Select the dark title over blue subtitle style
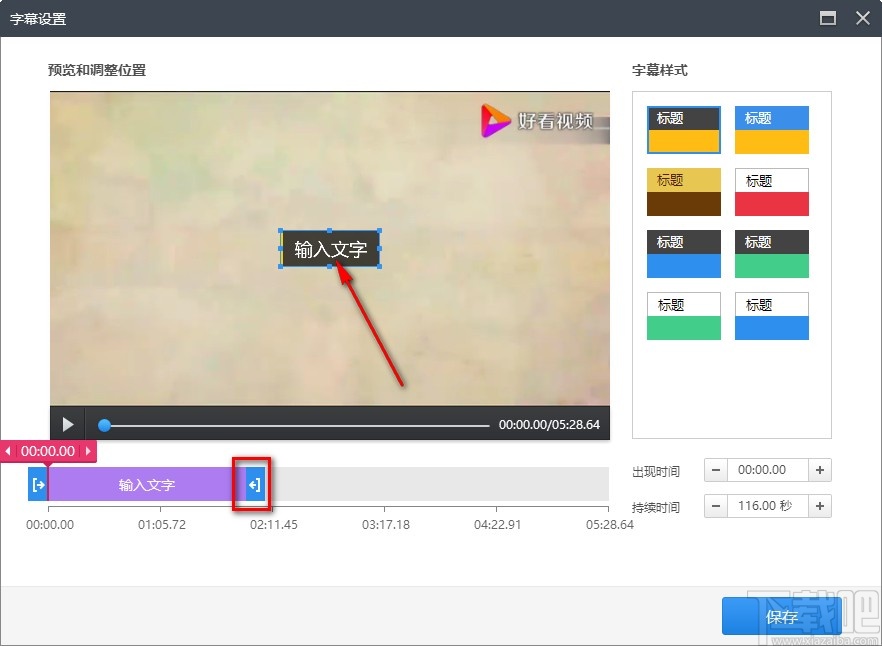 [683, 254]
